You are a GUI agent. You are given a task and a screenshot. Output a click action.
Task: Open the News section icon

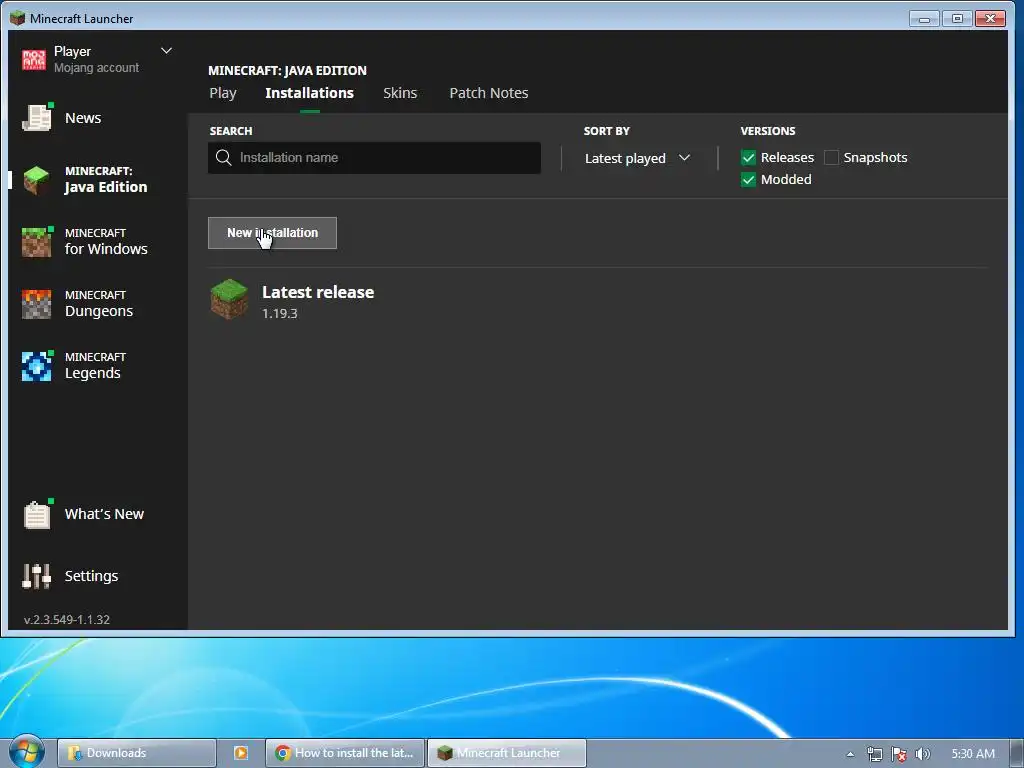[37, 118]
